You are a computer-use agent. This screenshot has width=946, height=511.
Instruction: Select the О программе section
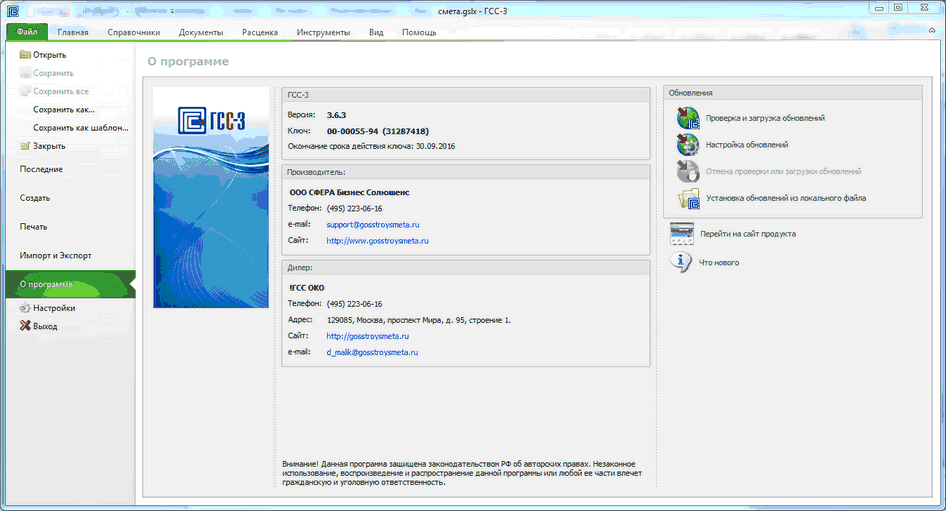tap(70, 284)
